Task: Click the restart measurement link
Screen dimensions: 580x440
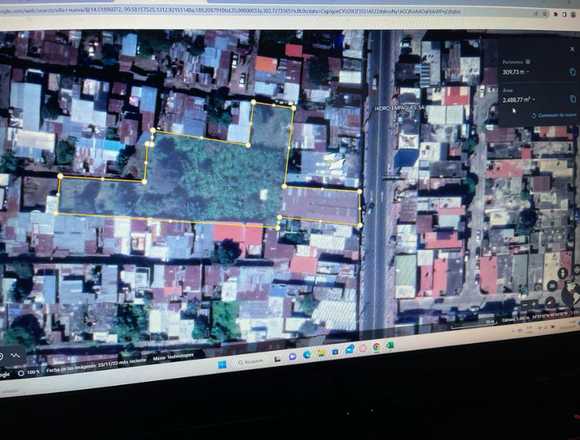Action: pyautogui.click(x=555, y=116)
